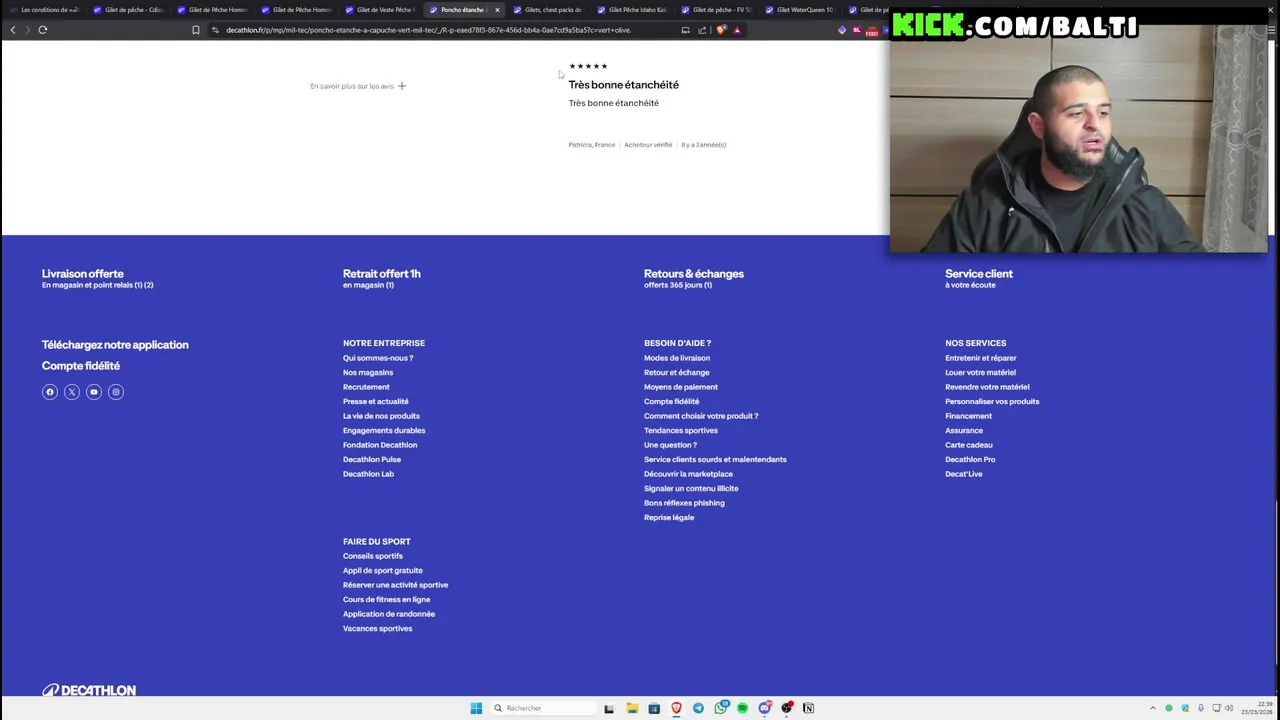Open "Bons réflexes phishing" link
The image size is (1280, 720).
tap(684, 503)
